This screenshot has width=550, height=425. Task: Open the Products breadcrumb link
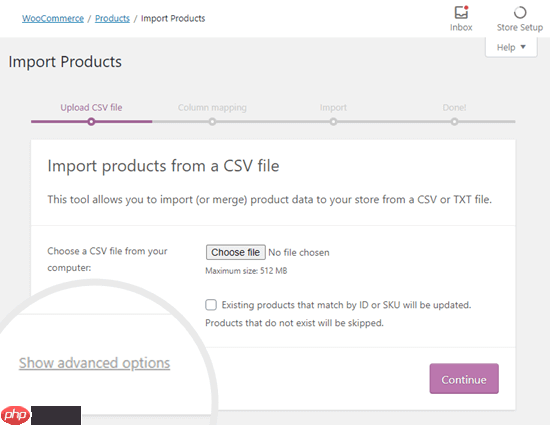tap(112, 18)
